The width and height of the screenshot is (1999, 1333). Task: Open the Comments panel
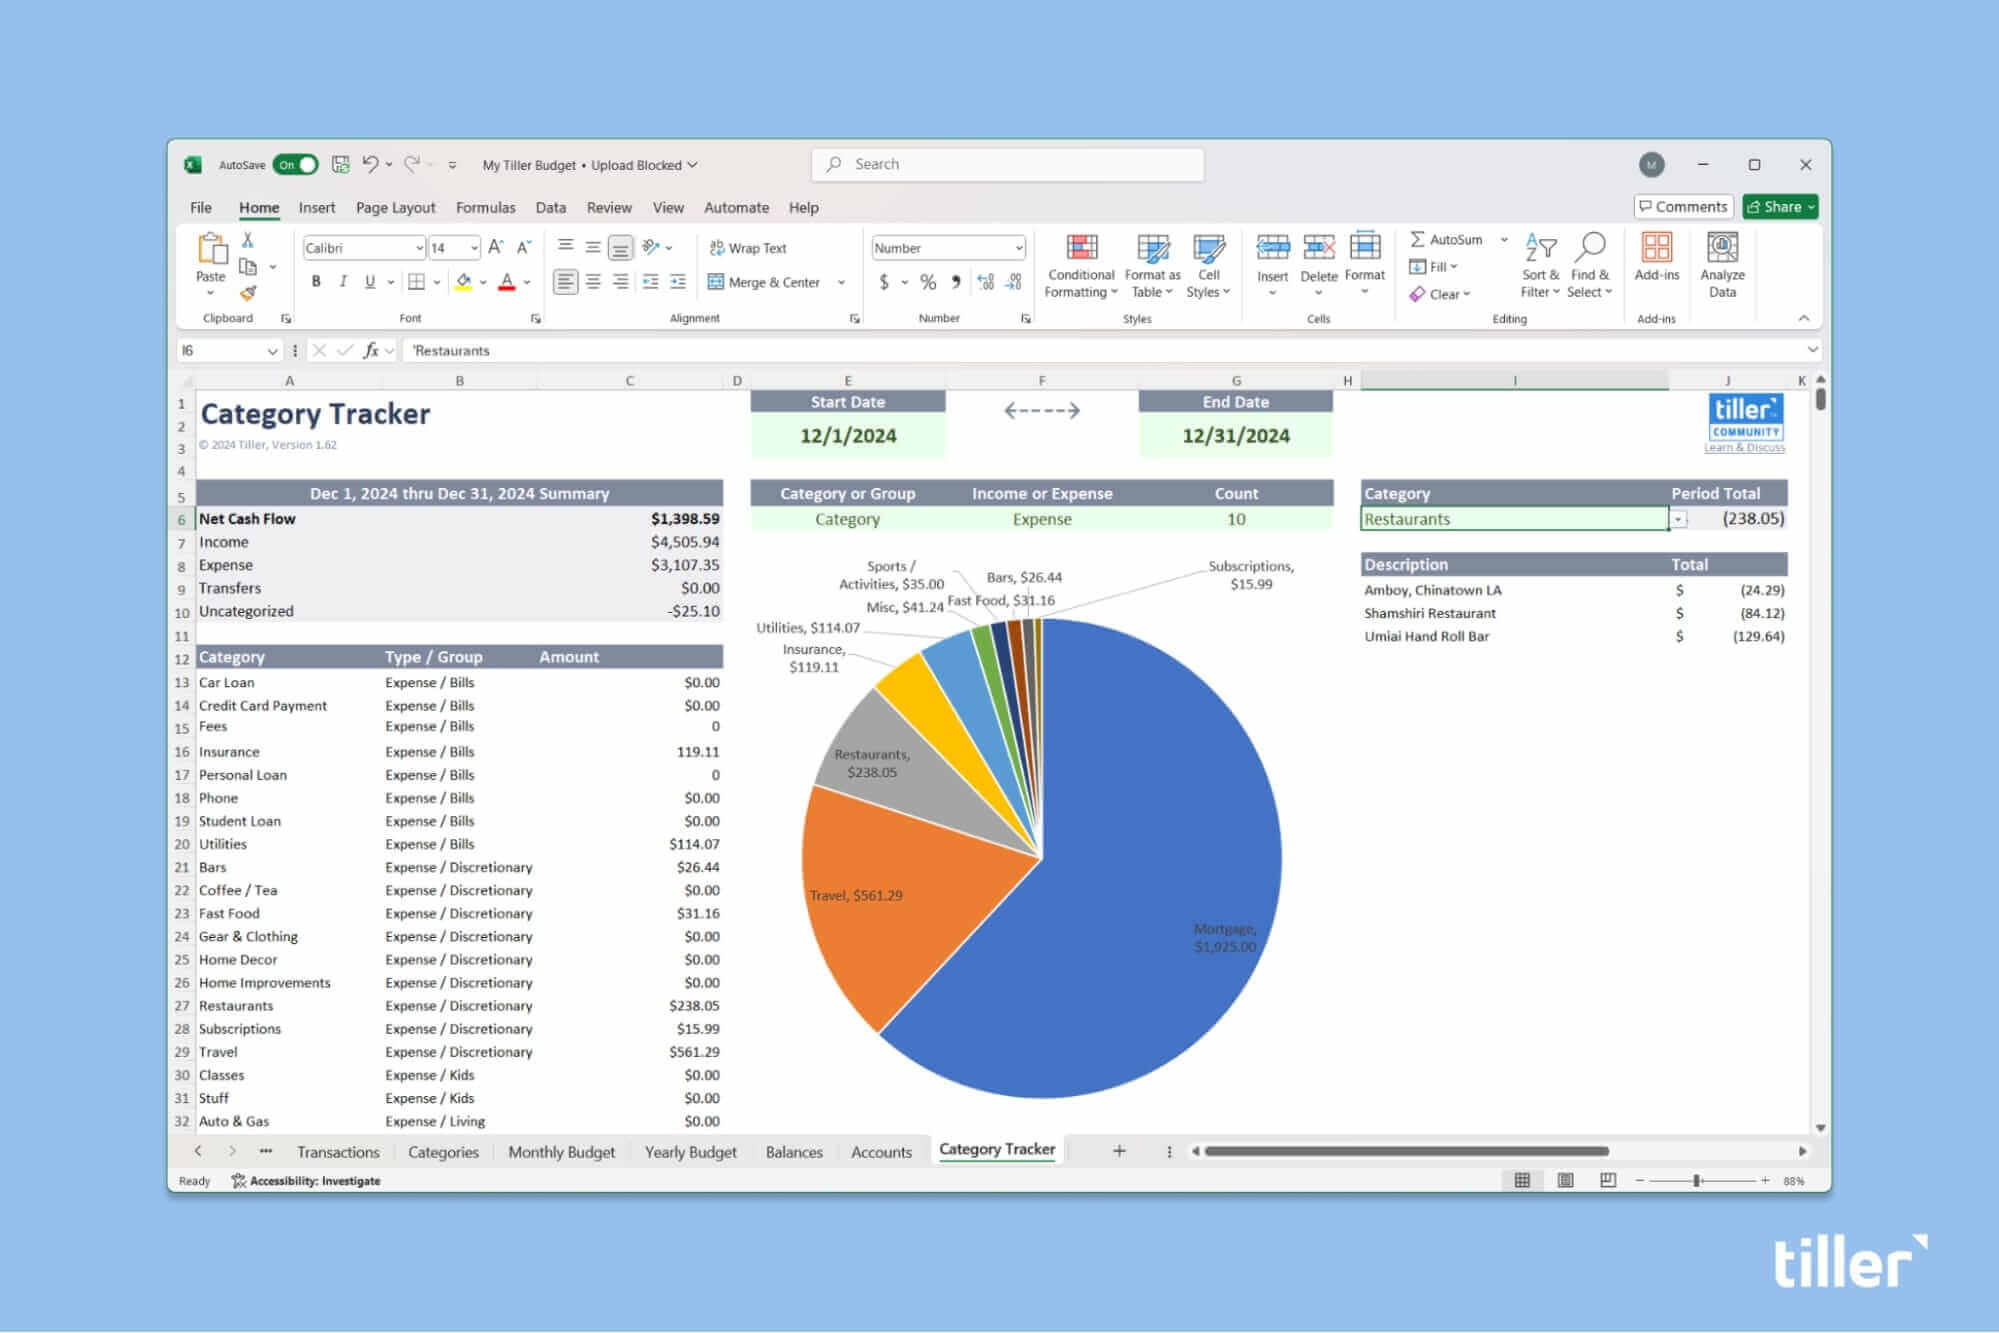[x=1684, y=206]
